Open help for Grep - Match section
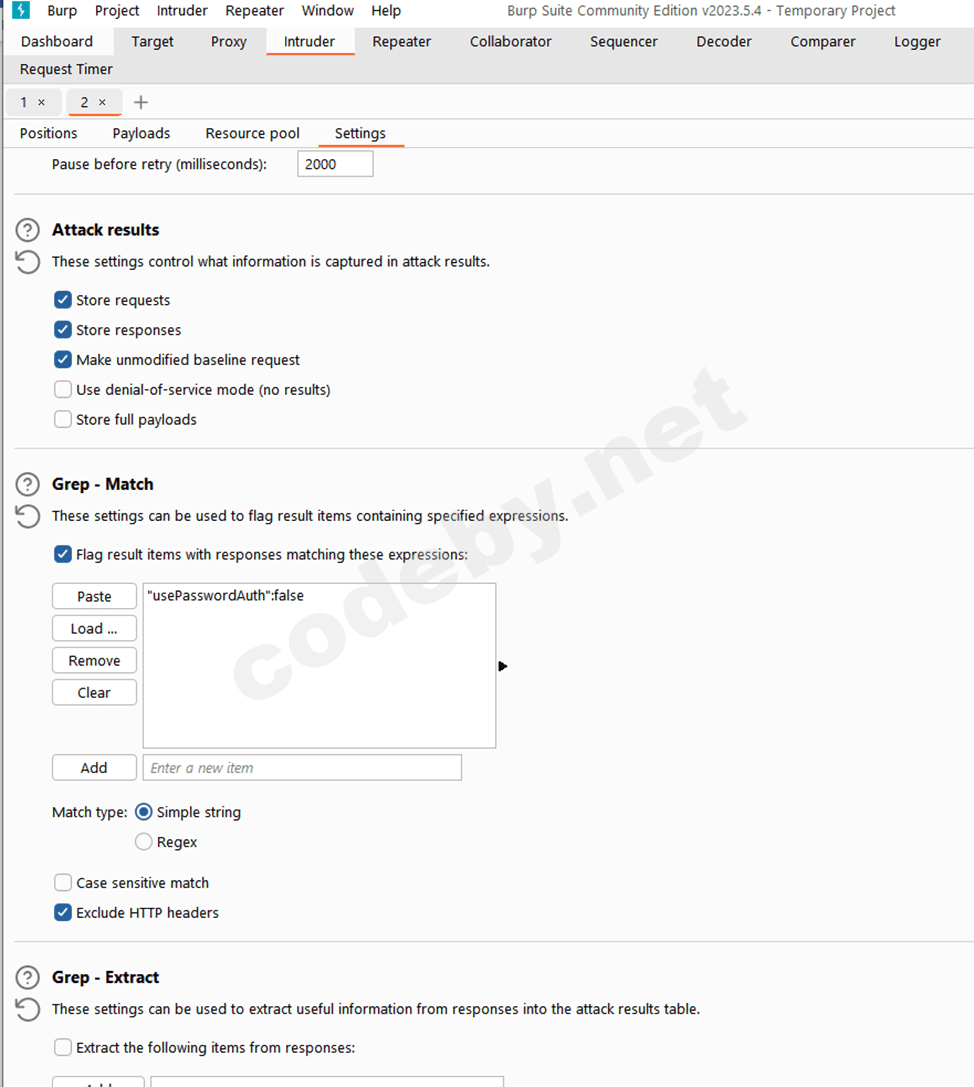 tap(28, 485)
